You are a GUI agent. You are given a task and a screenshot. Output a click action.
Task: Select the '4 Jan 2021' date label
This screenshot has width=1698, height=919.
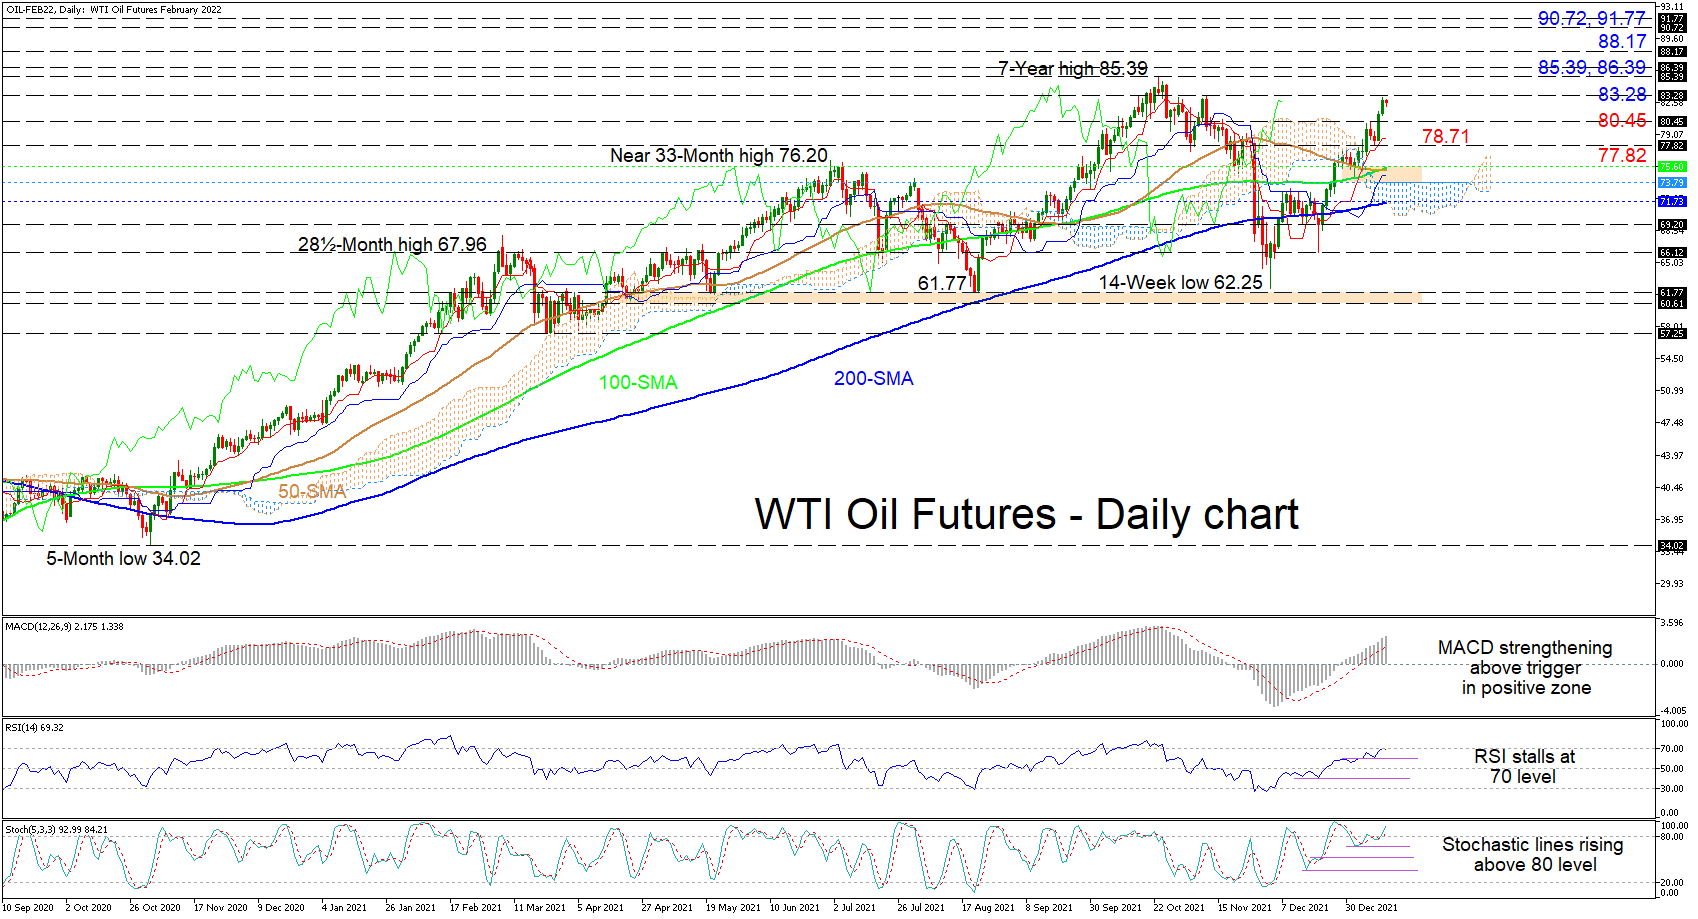pyautogui.click(x=344, y=908)
